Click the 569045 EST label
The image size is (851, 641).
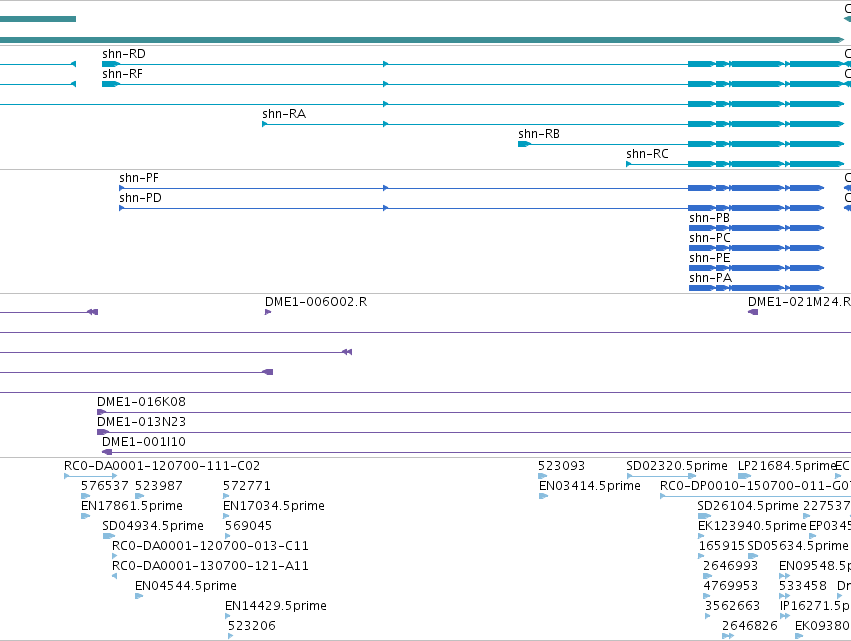pyautogui.click(x=248, y=526)
